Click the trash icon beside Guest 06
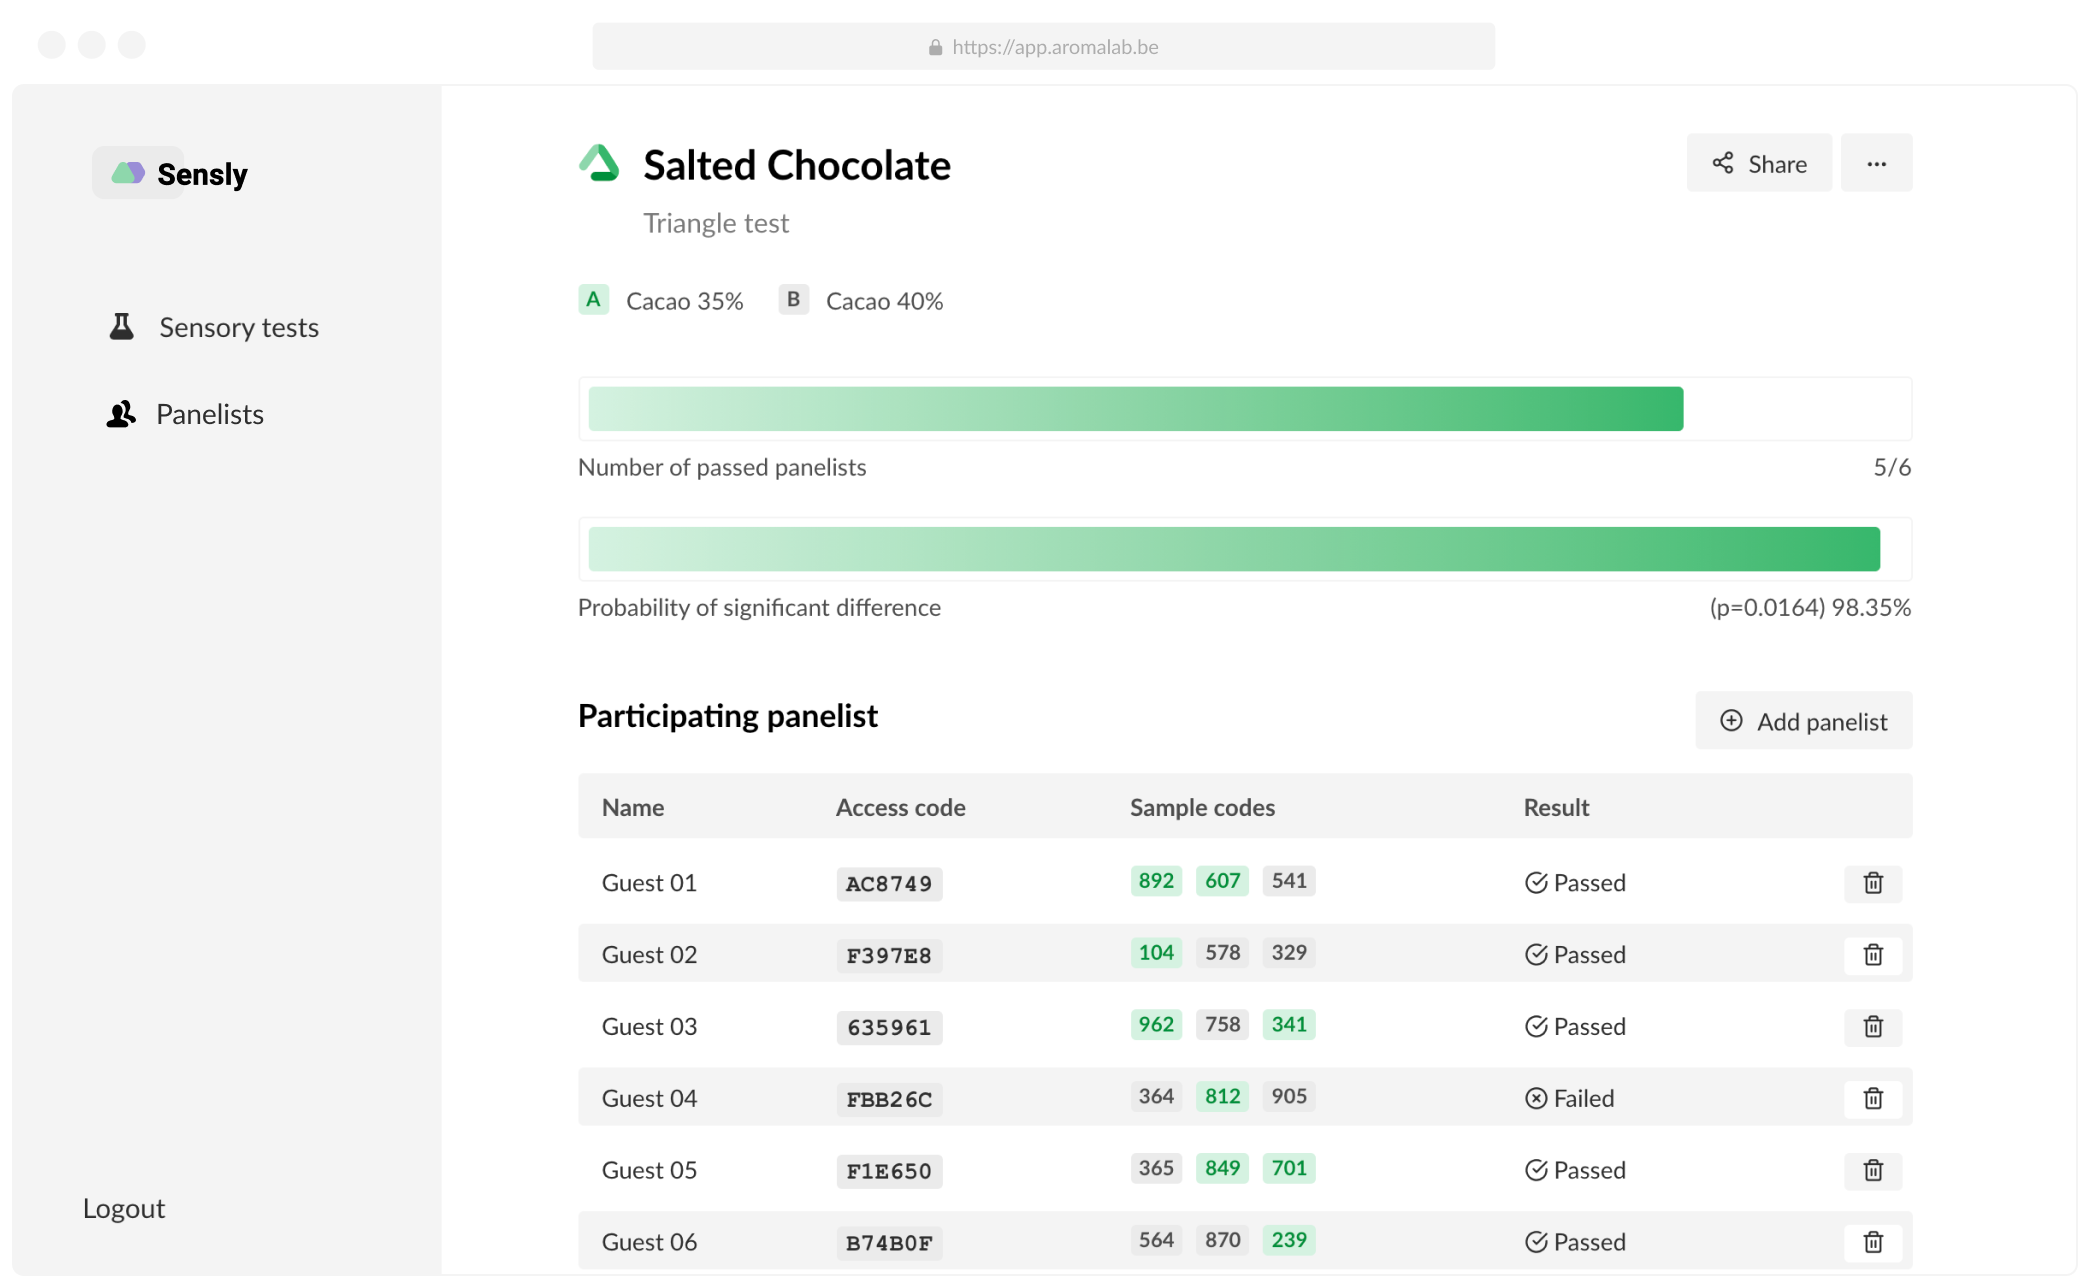Viewport: 2088px width, 1286px height. (1874, 1243)
